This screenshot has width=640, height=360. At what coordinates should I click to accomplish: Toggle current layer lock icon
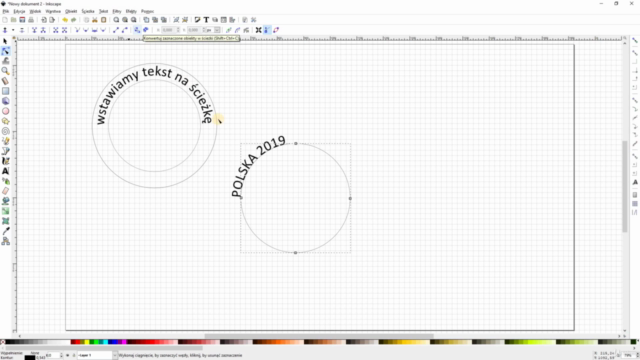coord(73,356)
